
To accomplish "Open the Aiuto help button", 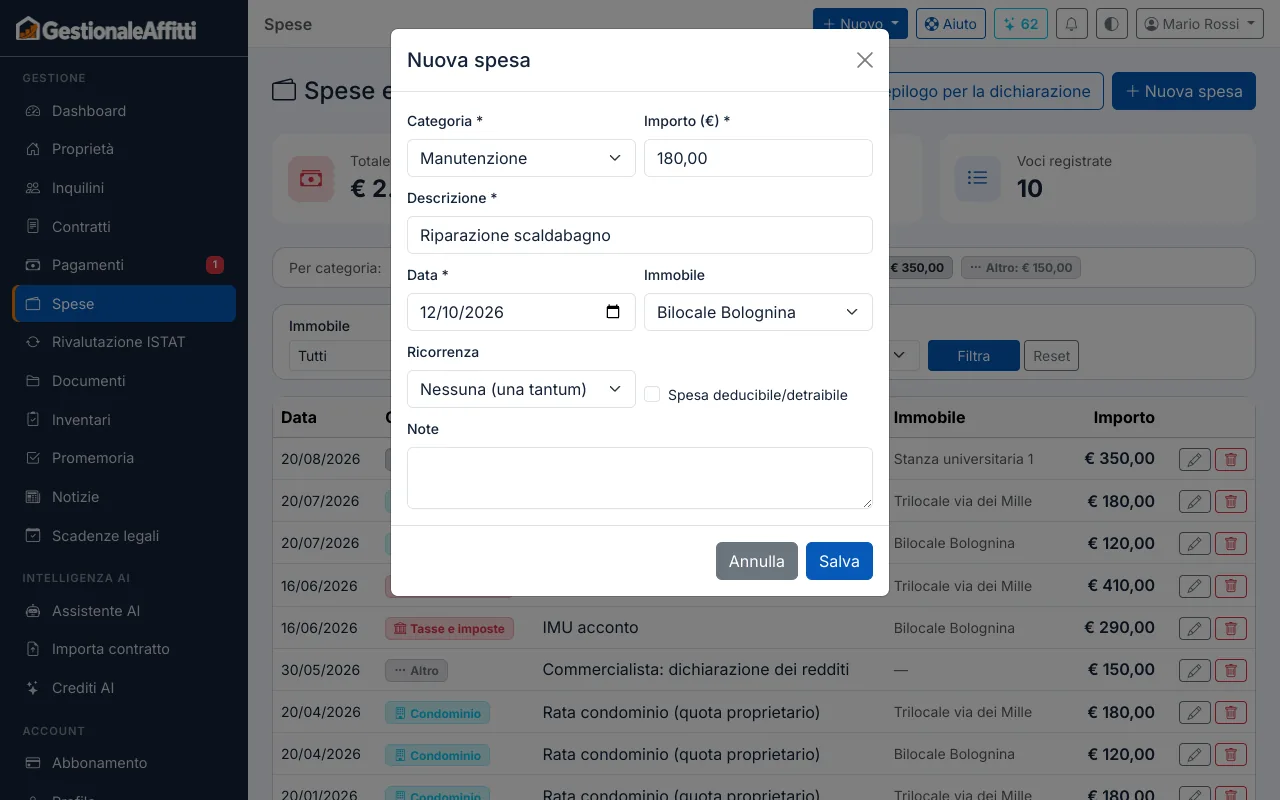I will point(951,24).
